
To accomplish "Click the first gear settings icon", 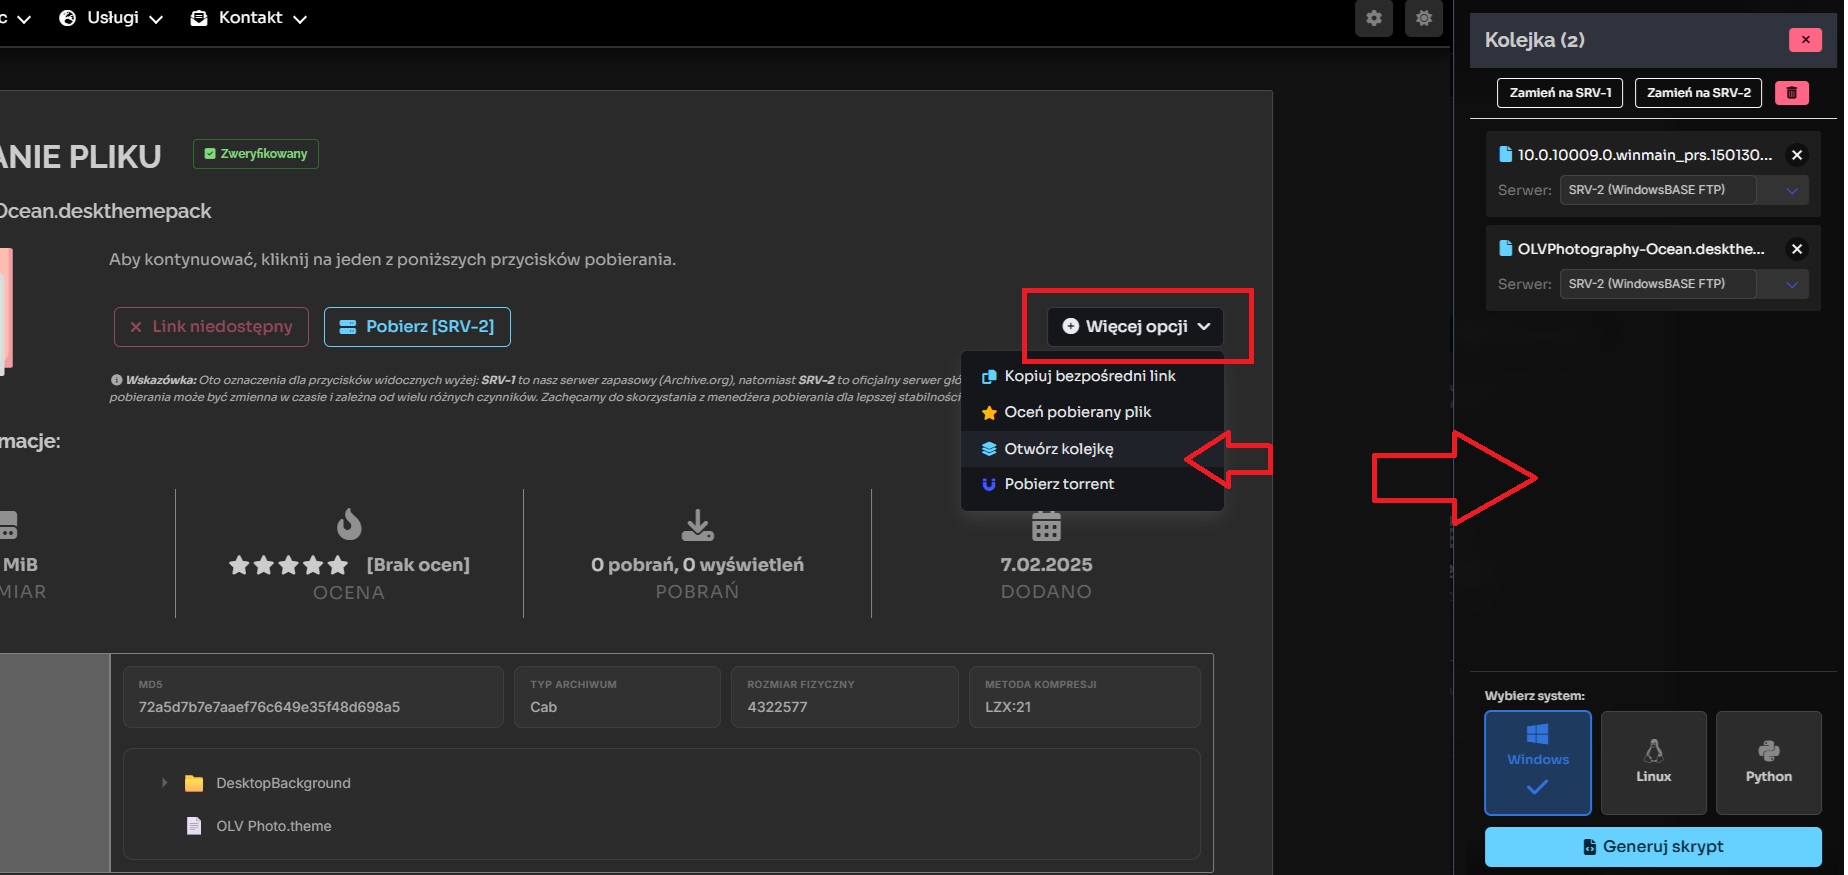I will [x=1373, y=18].
